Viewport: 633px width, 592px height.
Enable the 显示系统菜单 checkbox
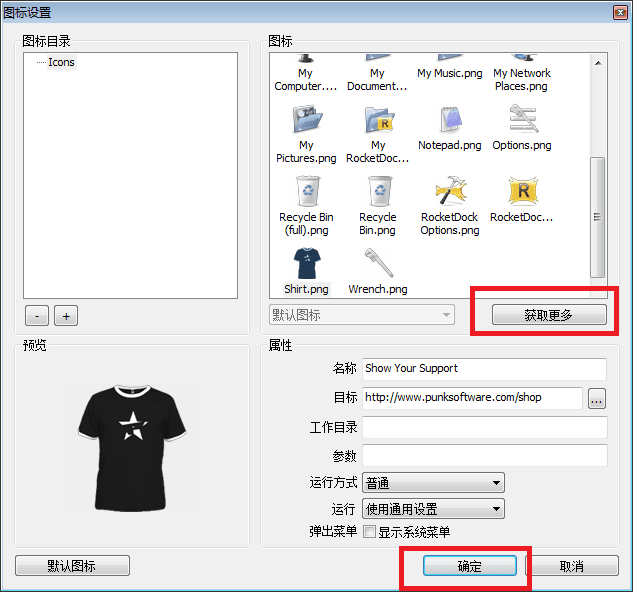369,531
